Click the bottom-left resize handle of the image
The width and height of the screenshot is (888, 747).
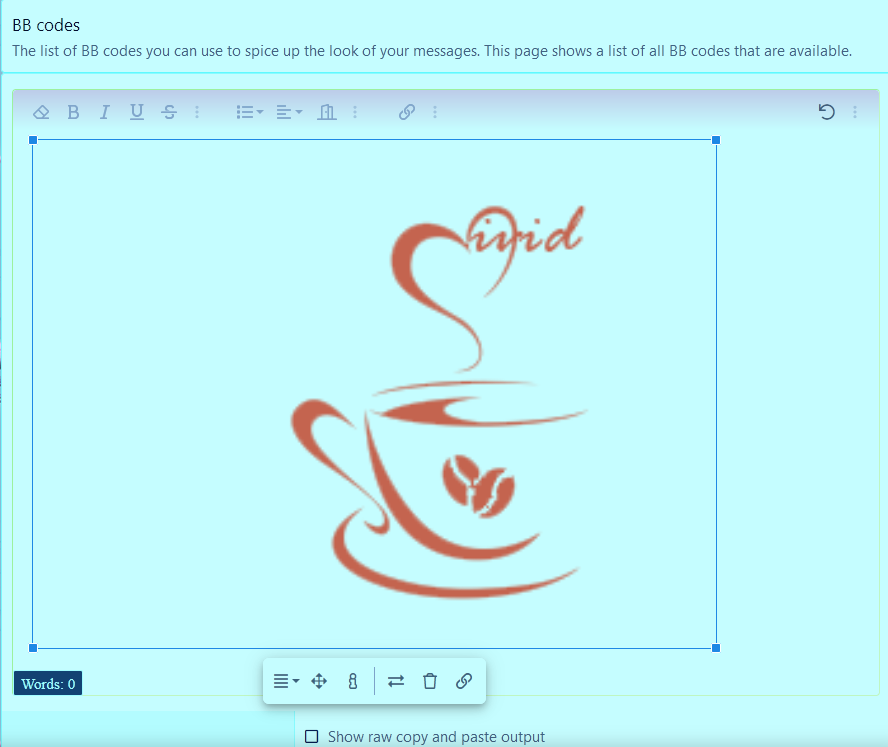tap(33, 648)
